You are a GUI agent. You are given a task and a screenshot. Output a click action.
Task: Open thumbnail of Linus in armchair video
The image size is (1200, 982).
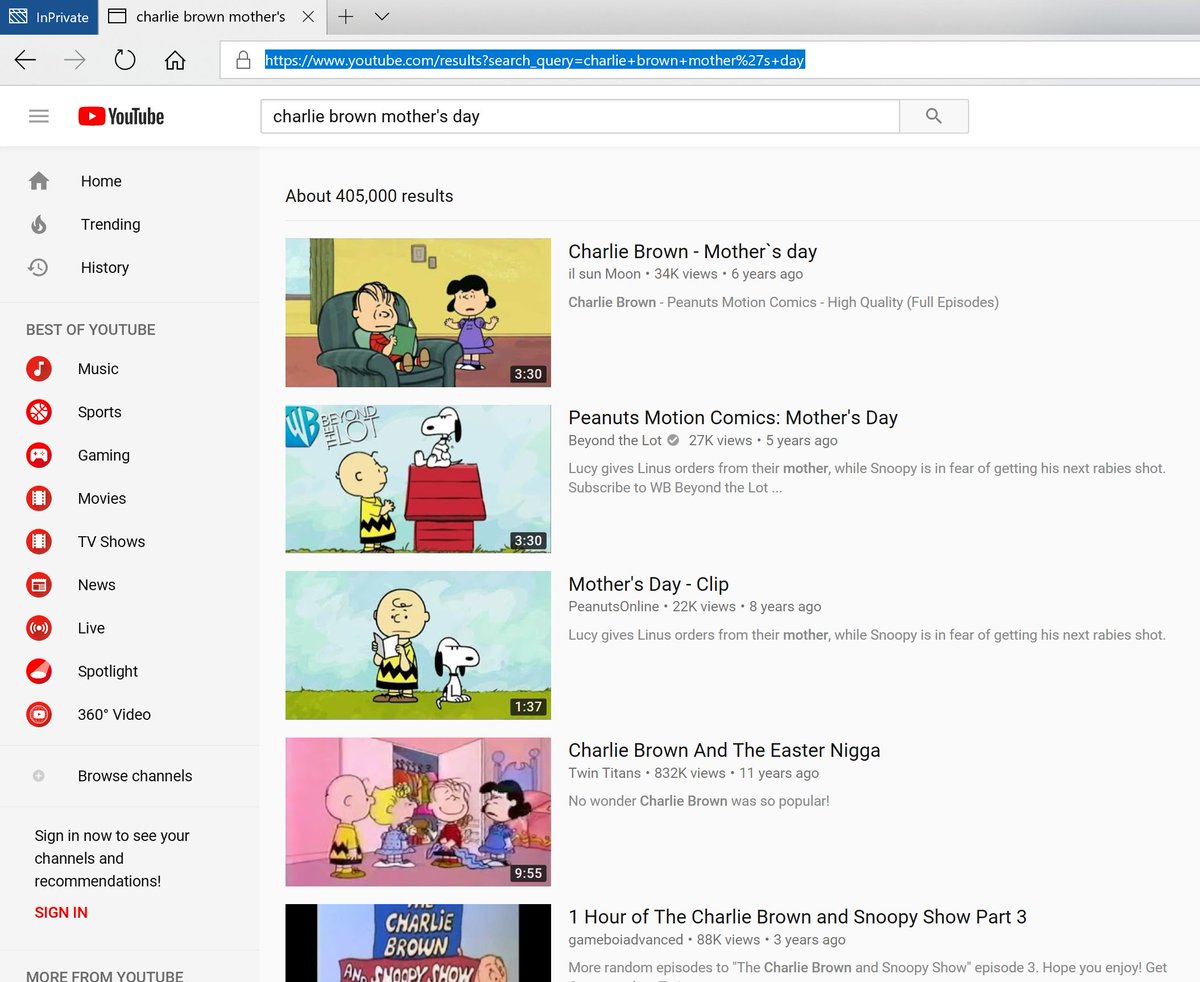(418, 312)
